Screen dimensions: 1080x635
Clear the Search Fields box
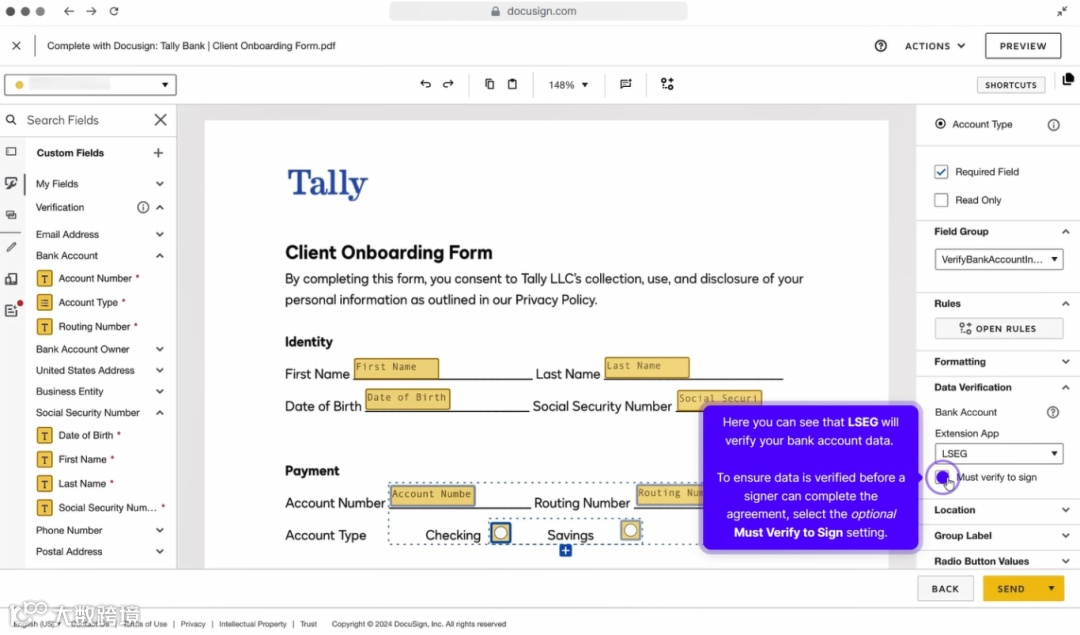(160, 120)
